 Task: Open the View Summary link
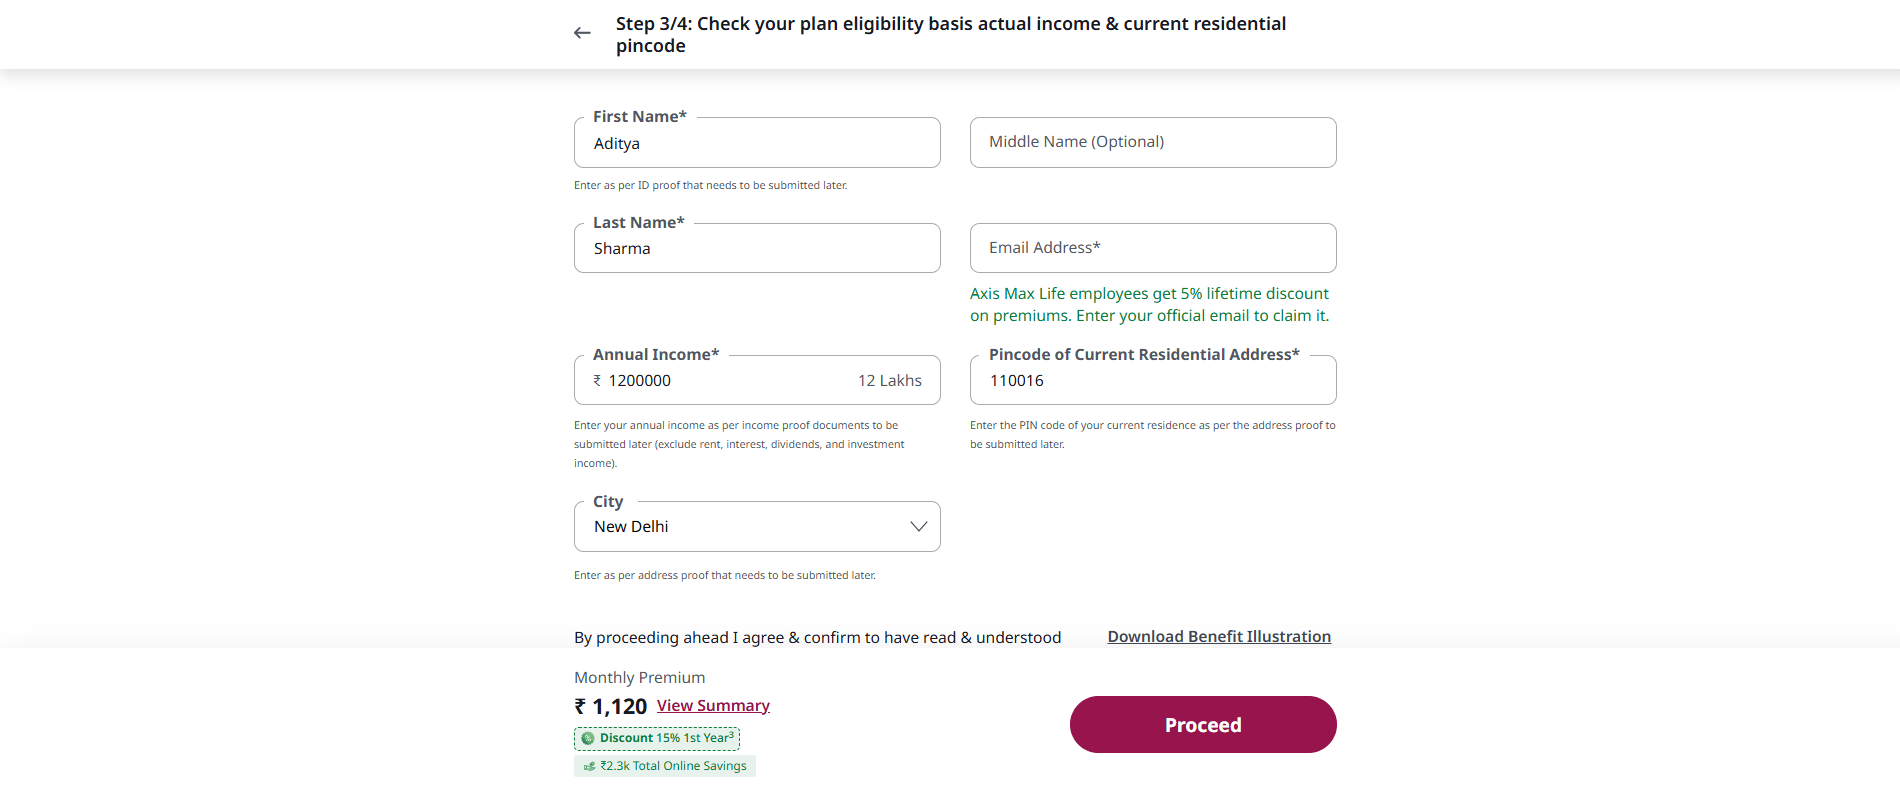[713, 706]
